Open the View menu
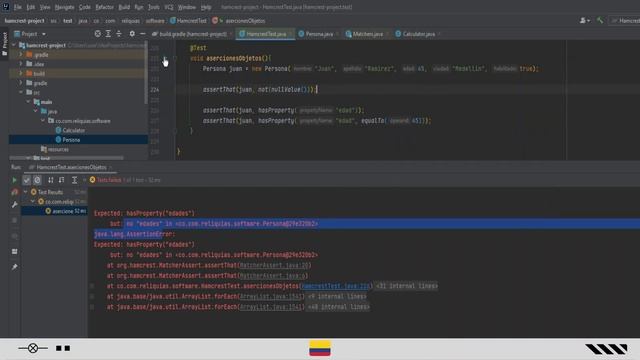Image resolution: width=640 pixels, height=360 pixels. [45, 7]
